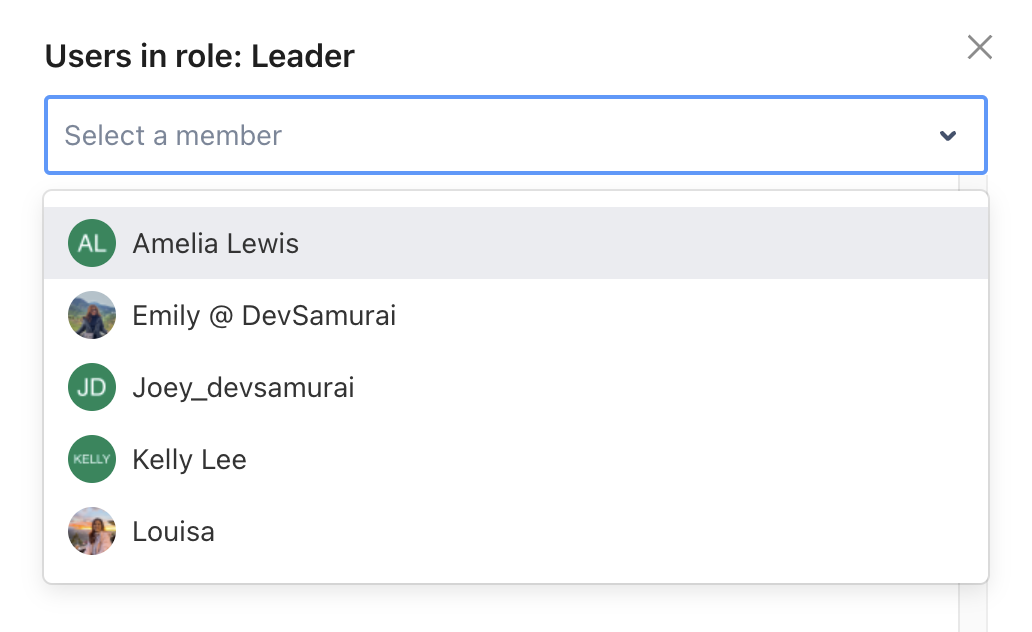1032x632 pixels.
Task: Select Kelly Lee from the dropdown
Action: (x=189, y=460)
